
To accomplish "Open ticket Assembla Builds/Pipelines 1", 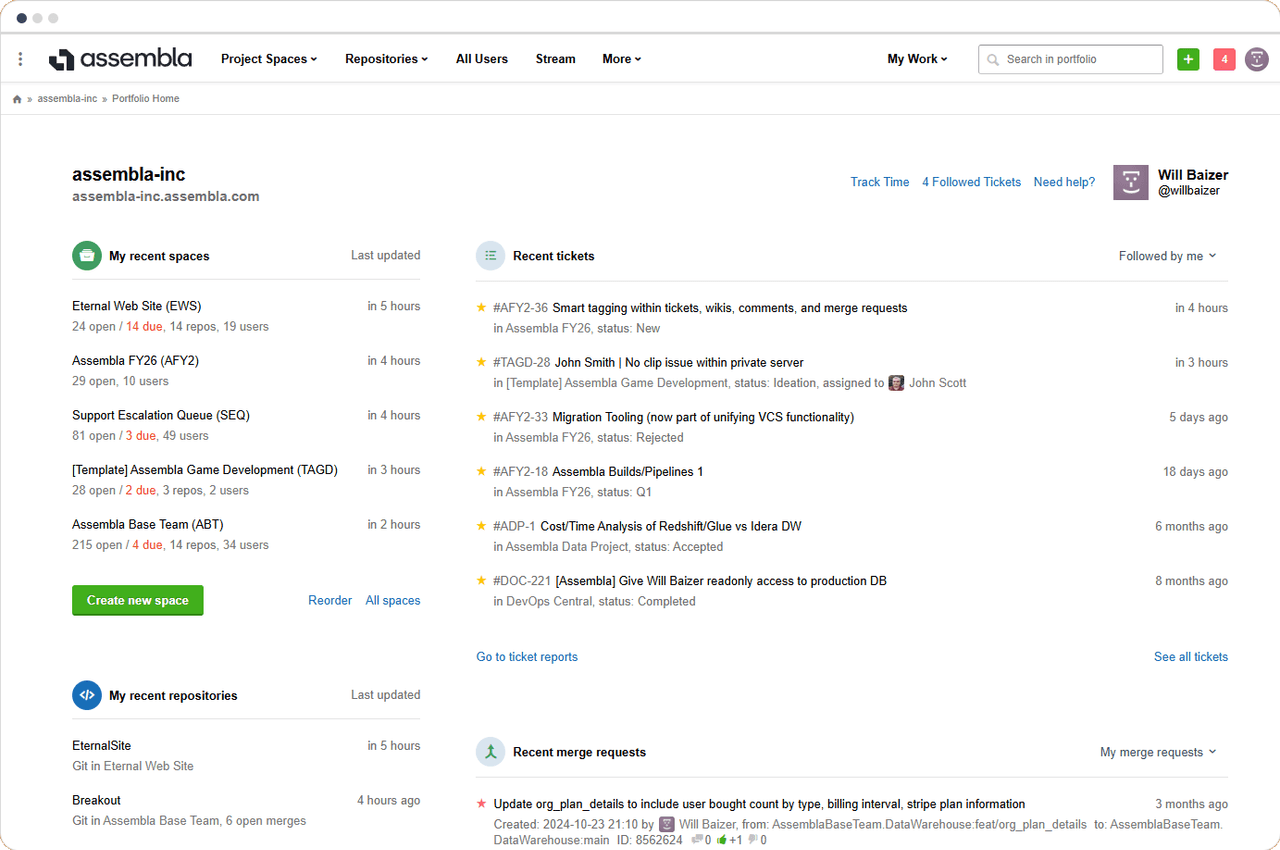I will coord(628,472).
